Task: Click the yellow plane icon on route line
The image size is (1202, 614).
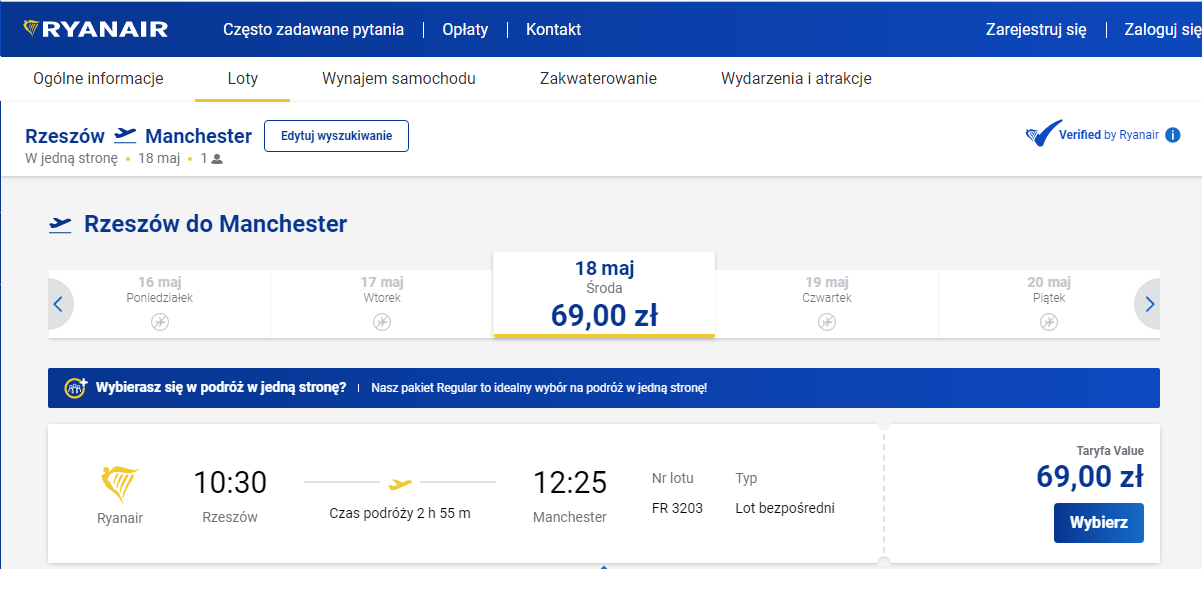Action: click(x=400, y=484)
